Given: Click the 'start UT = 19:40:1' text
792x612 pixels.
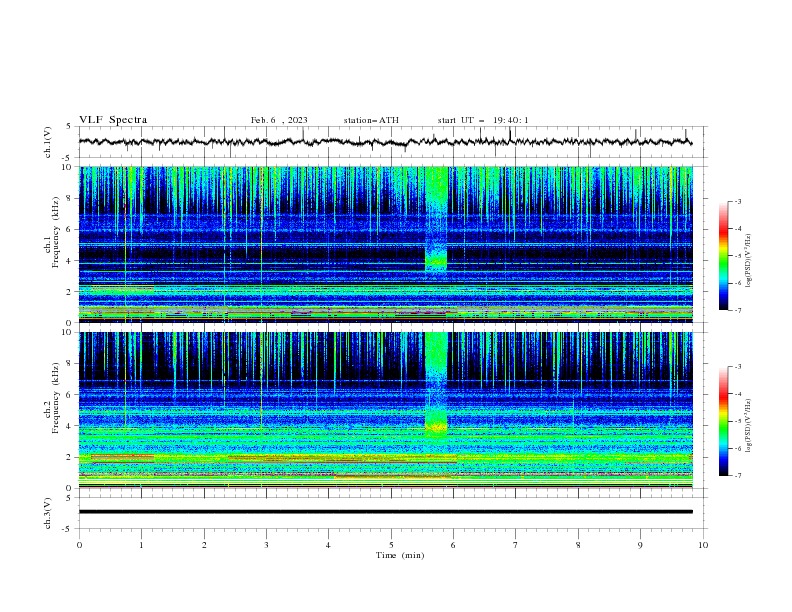Looking at the screenshot, I should point(483,120).
